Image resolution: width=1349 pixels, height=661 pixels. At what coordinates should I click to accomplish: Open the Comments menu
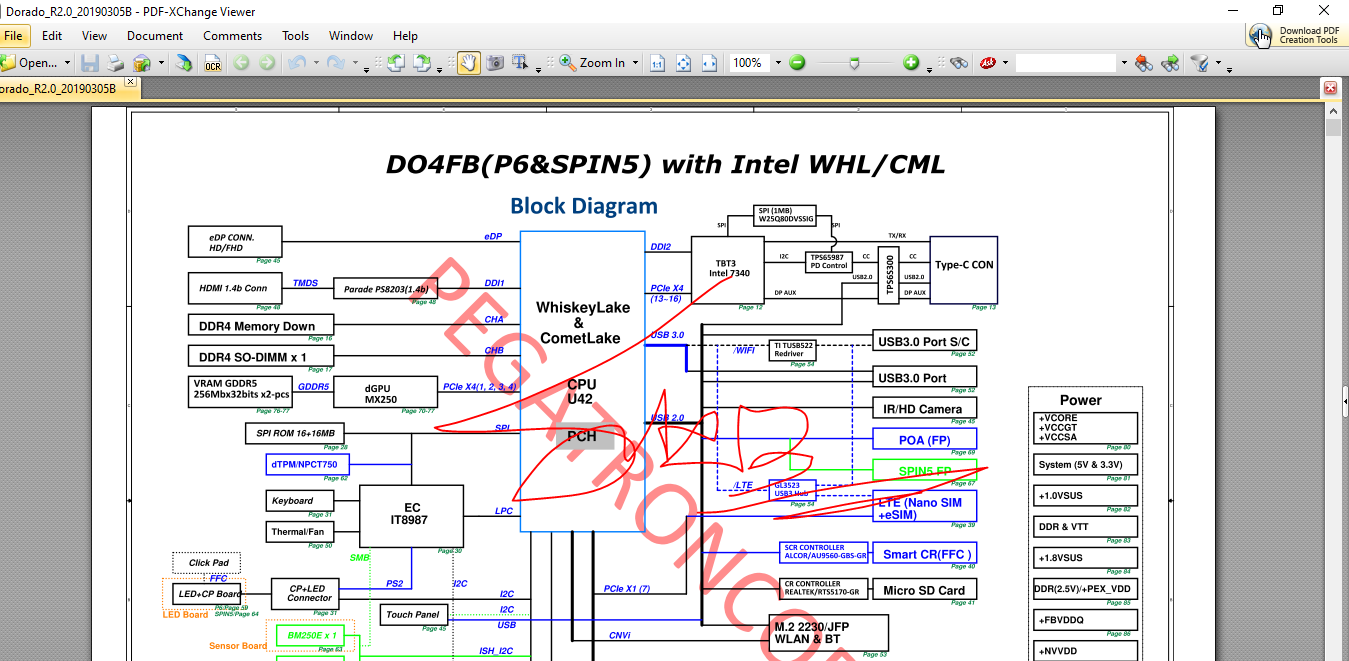233,35
